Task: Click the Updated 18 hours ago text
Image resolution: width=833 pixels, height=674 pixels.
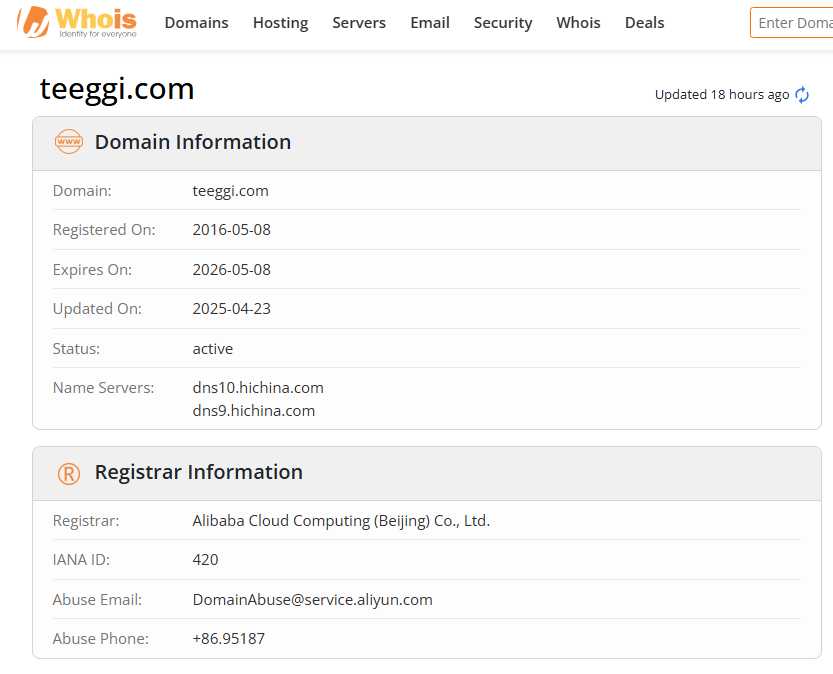Action: point(721,94)
